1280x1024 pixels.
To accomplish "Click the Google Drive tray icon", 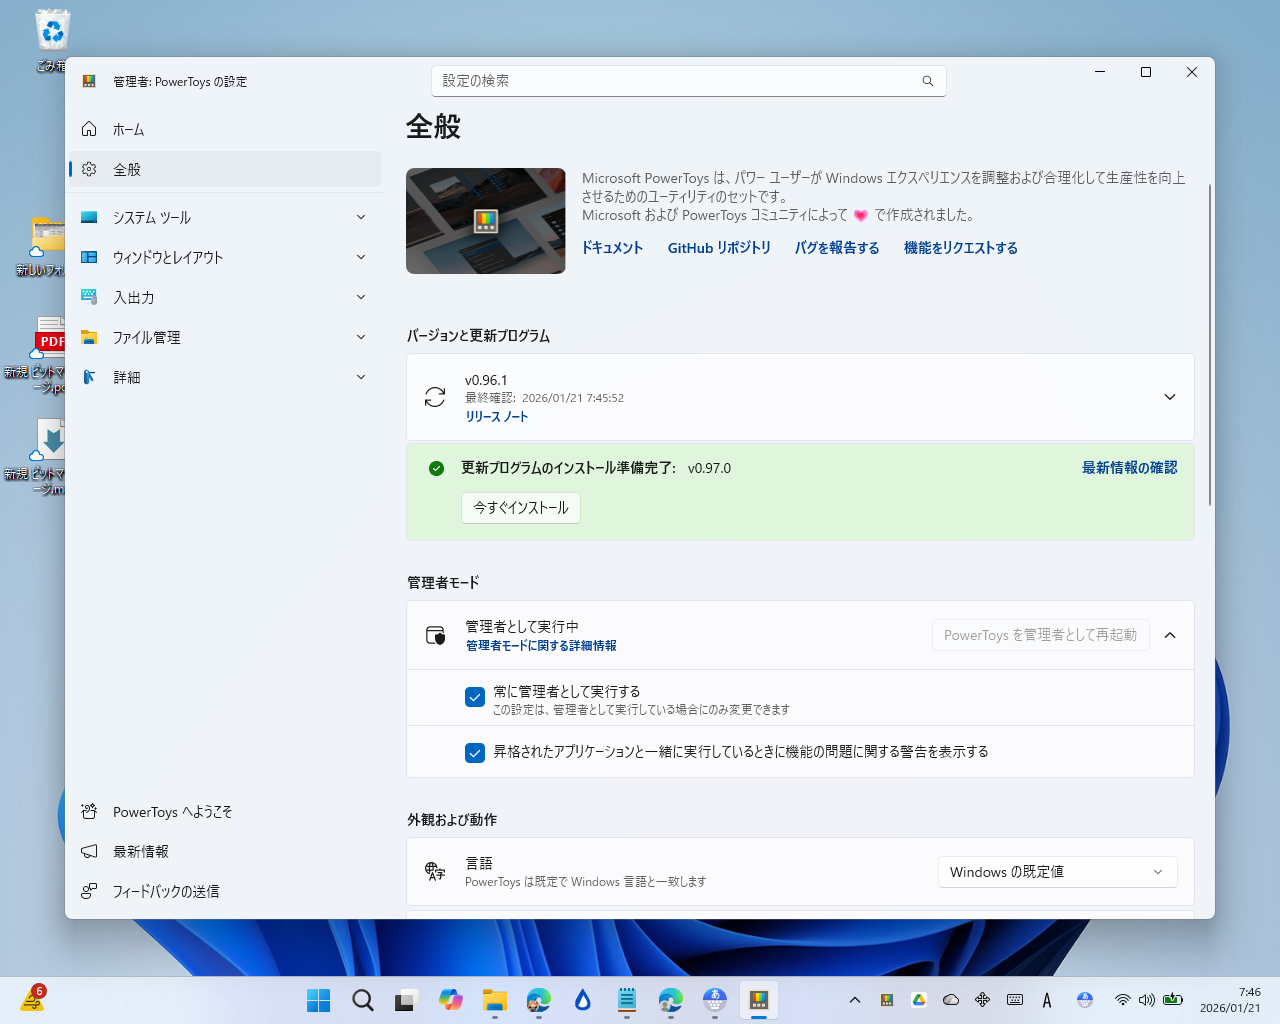I will click(x=919, y=1000).
